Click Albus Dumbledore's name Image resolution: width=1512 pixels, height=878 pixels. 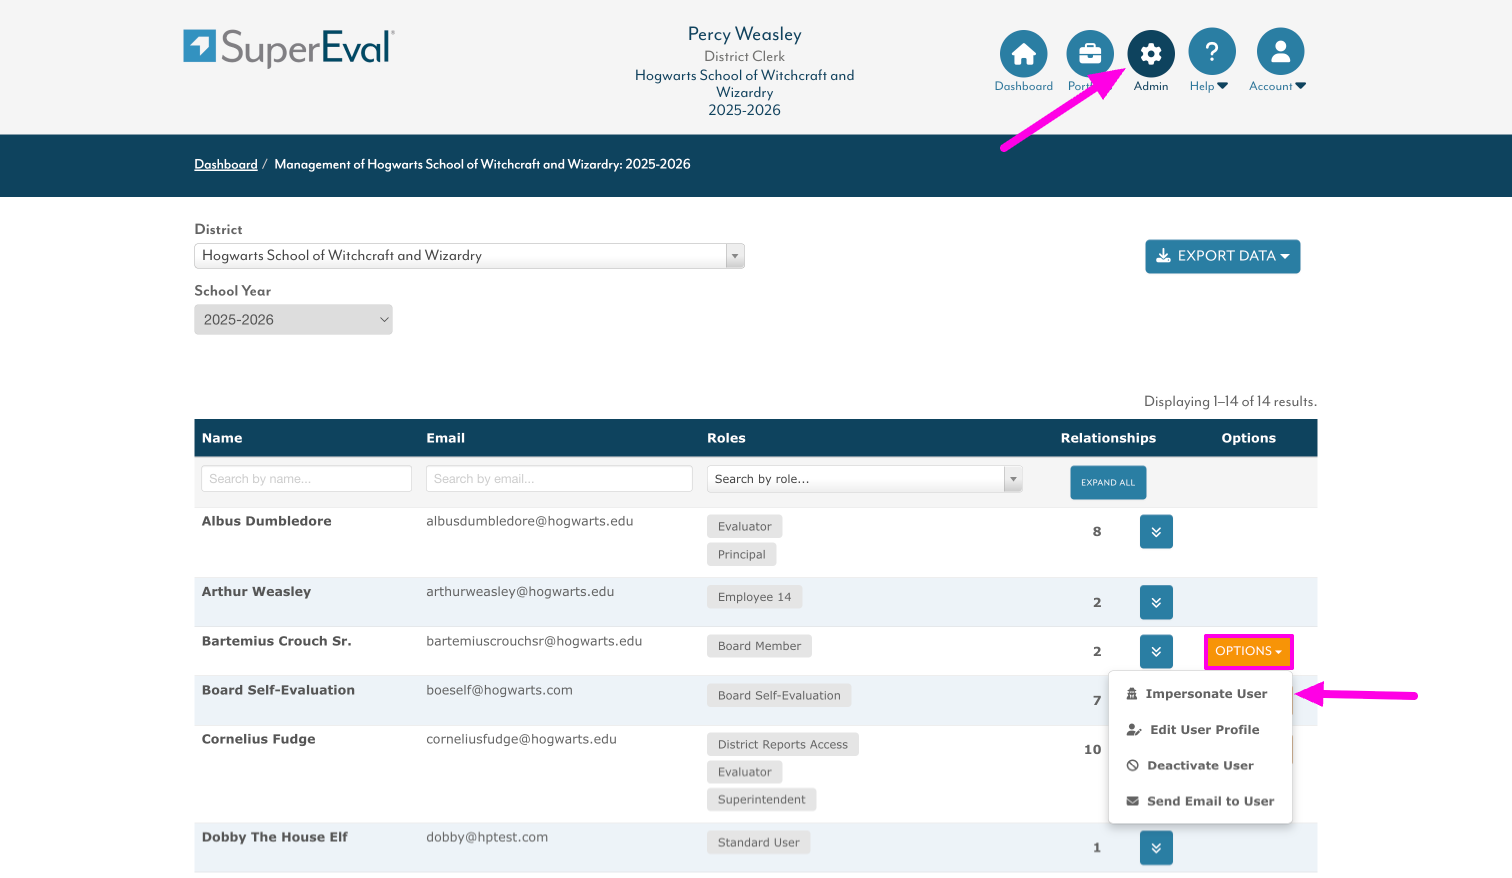(x=266, y=521)
